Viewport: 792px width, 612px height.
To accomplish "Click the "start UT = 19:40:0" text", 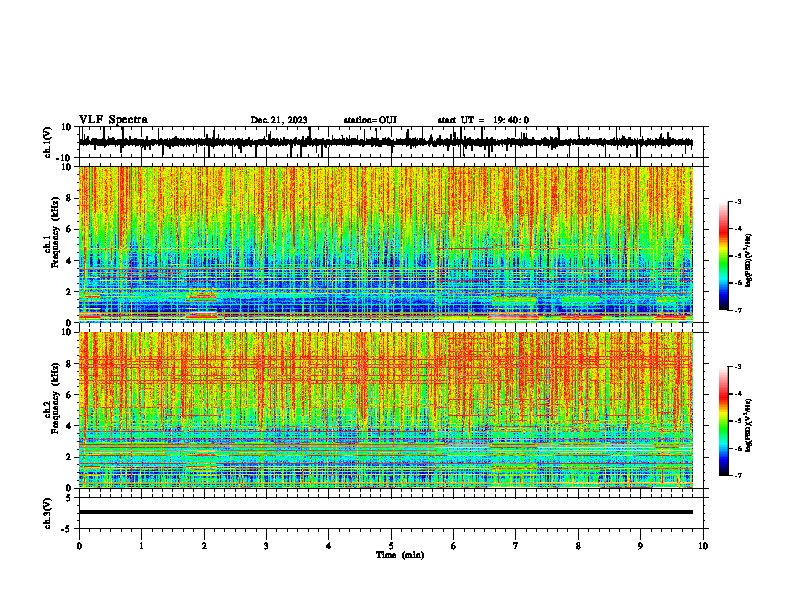I will (x=483, y=120).
